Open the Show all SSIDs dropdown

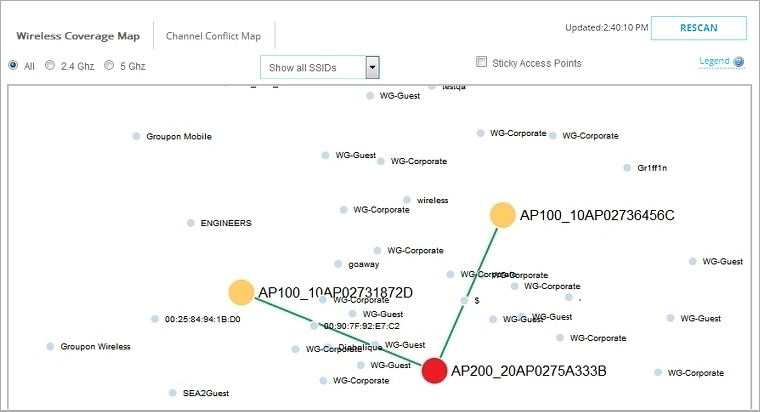tap(312, 68)
